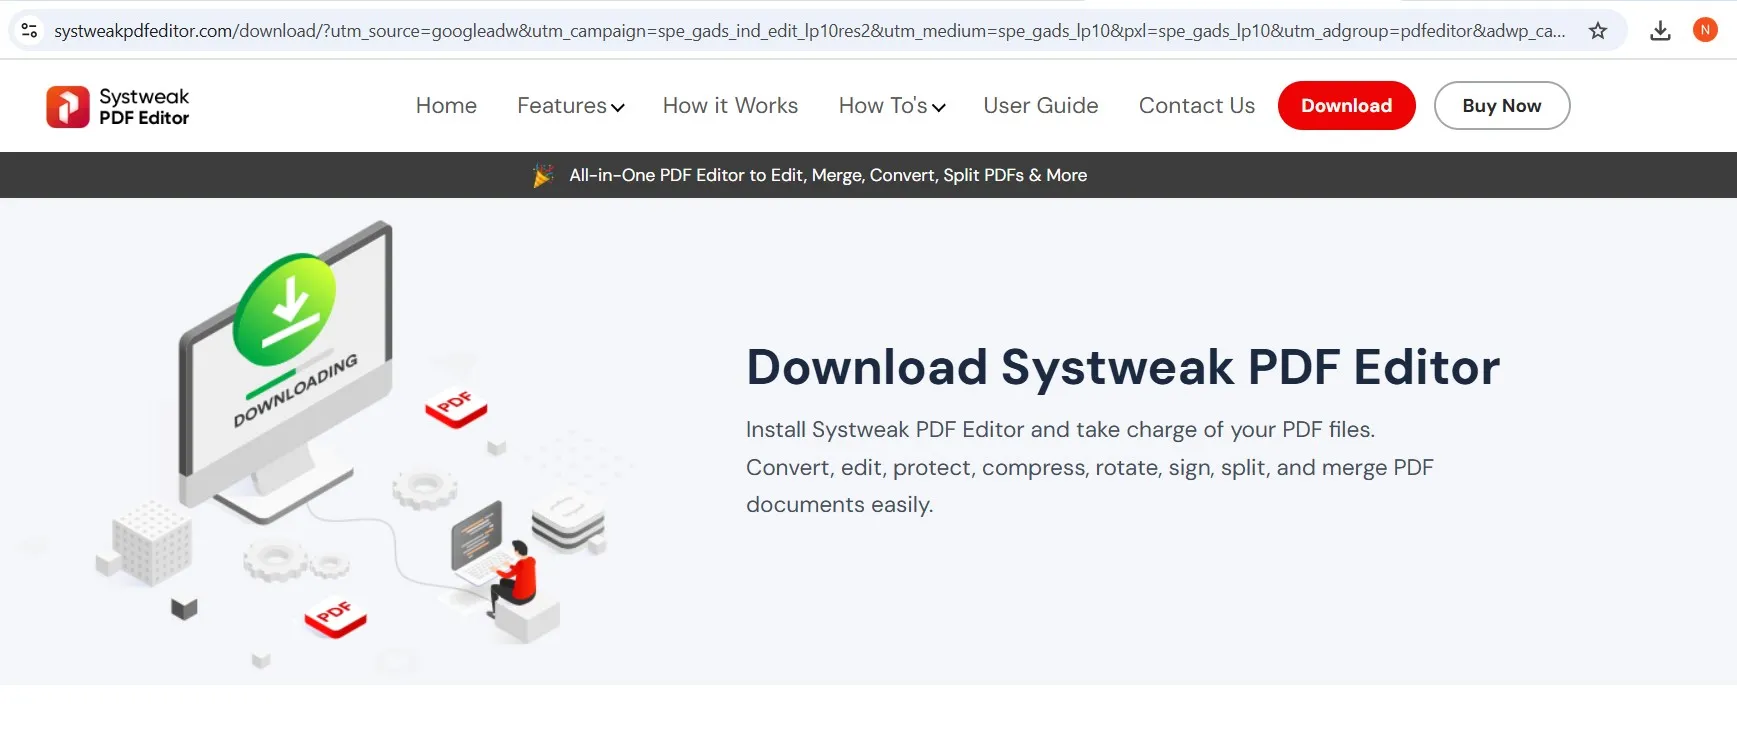The image size is (1737, 750).
Task: Click the Download Systweak PDF Editor heading
Action: [x=1122, y=367]
